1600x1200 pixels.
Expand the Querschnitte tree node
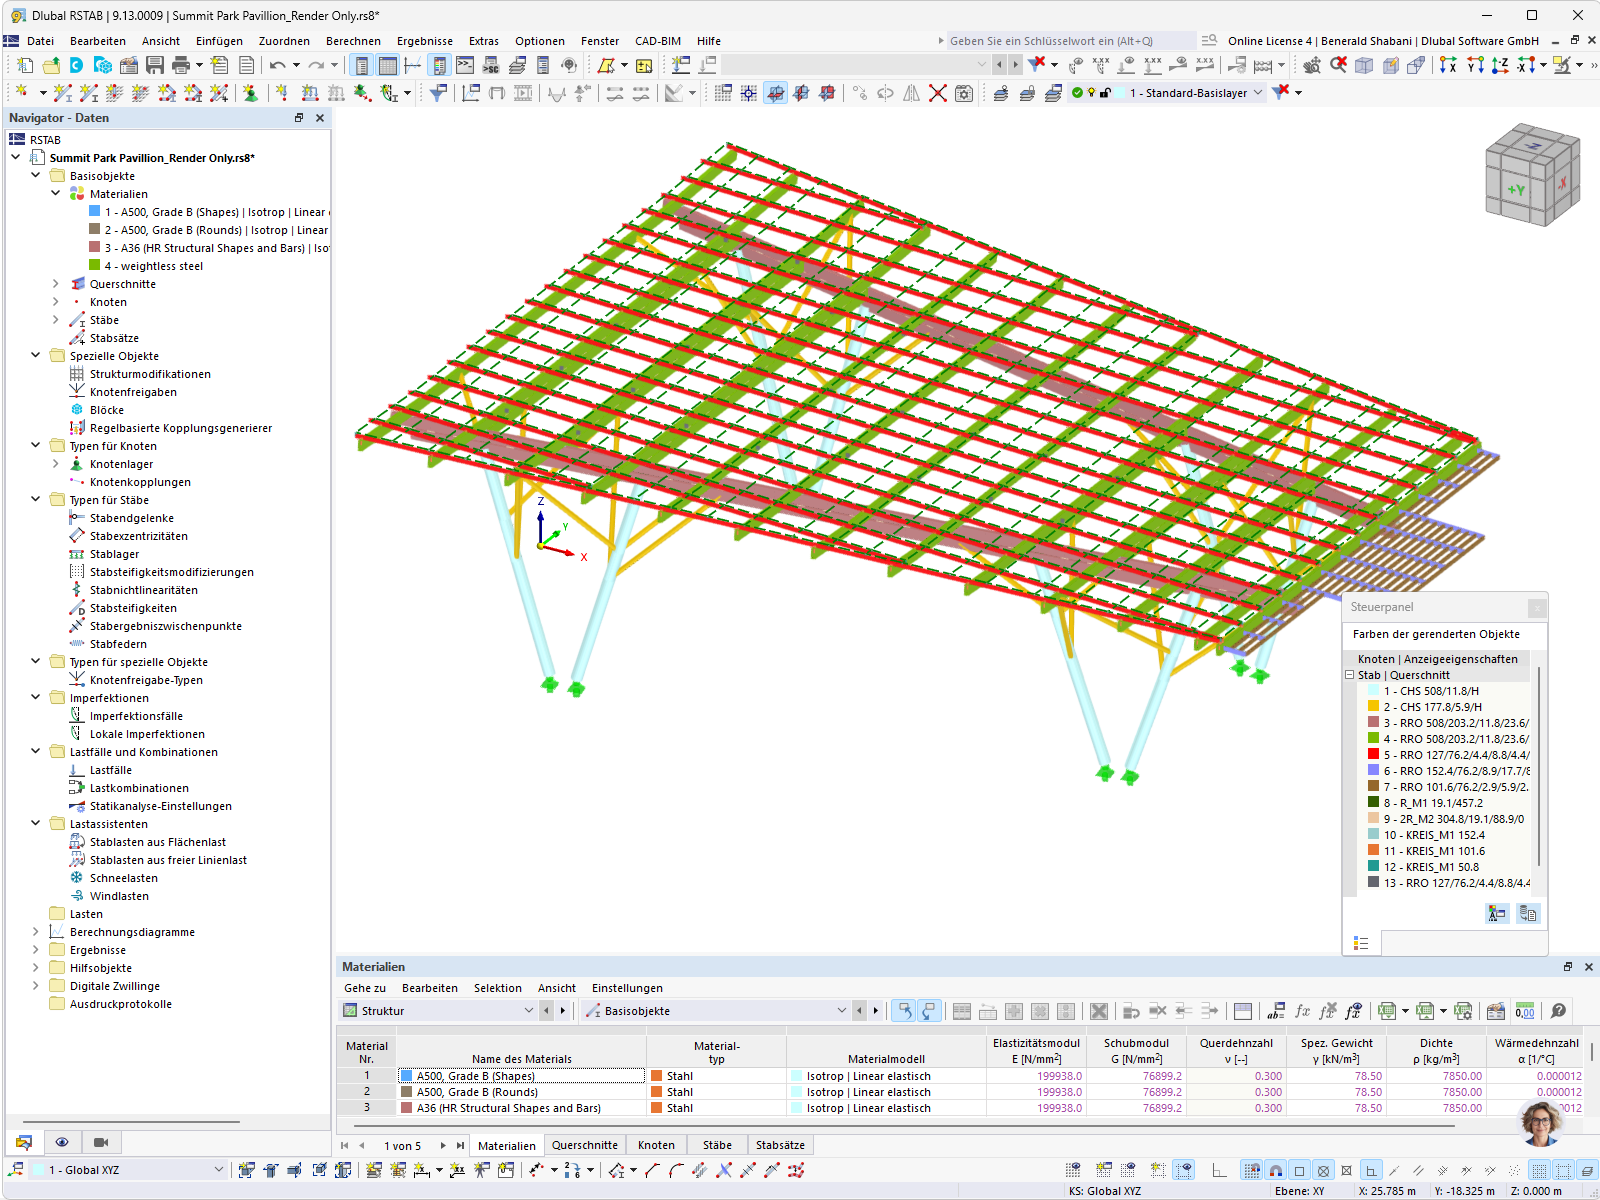point(56,283)
